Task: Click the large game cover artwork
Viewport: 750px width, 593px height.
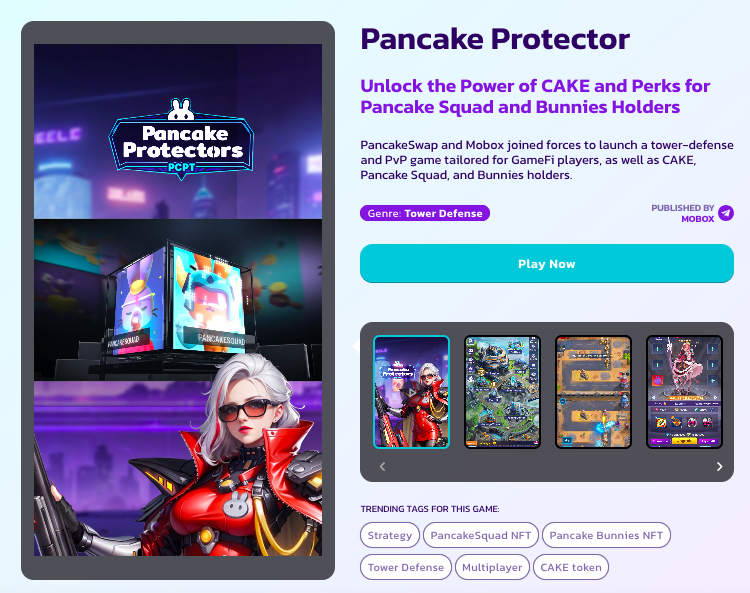Action: pyautogui.click(x=178, y=300)
